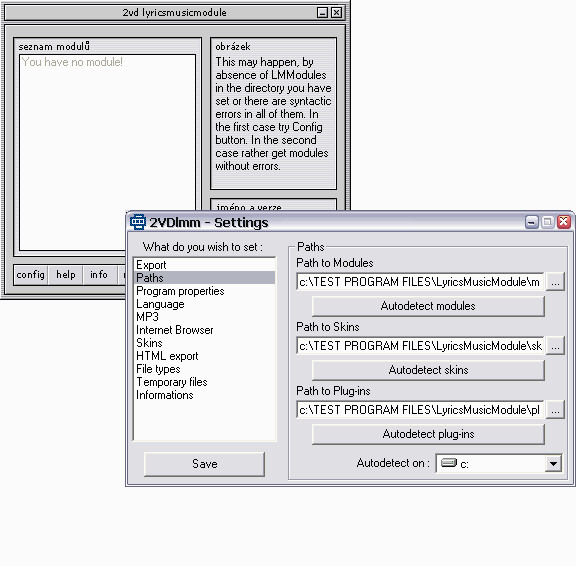
Task: Browse for the Path to Modules folder
Action: pyautogui.click(x=555, y=282)
